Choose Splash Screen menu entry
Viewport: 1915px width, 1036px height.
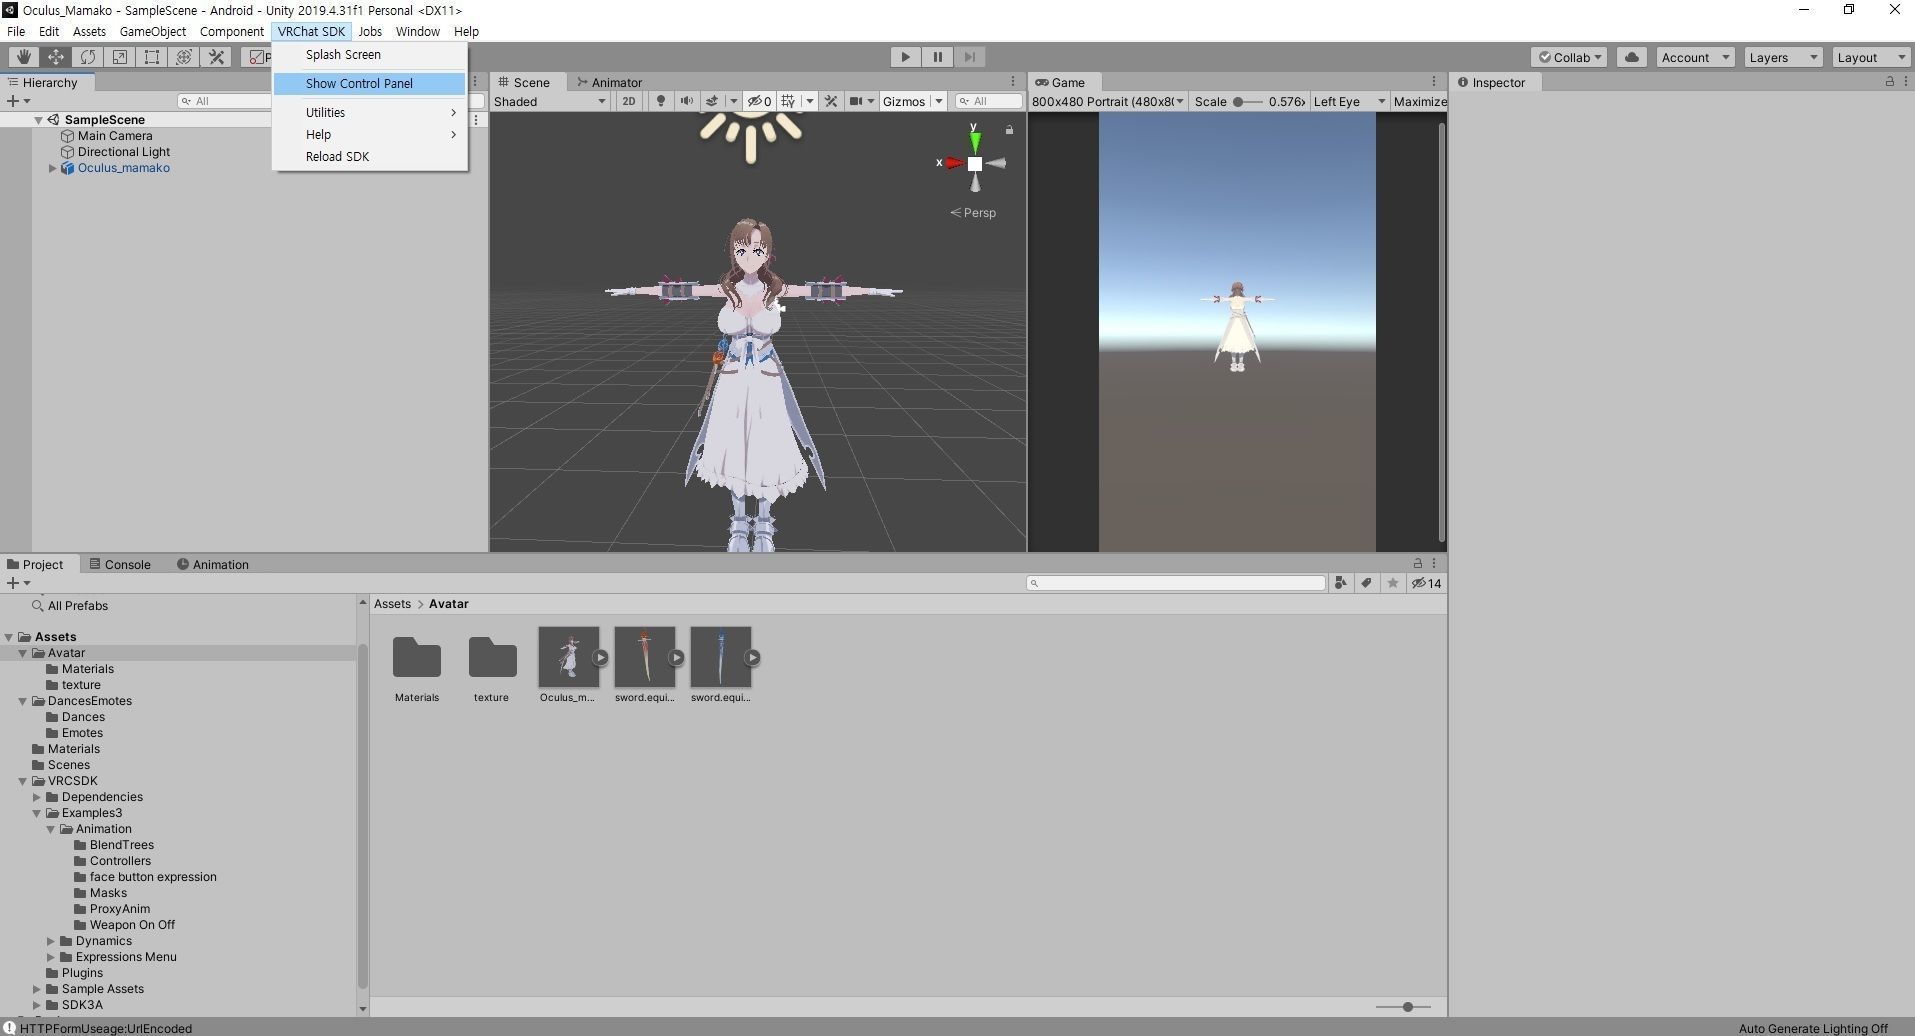click(x=369, y=55)
